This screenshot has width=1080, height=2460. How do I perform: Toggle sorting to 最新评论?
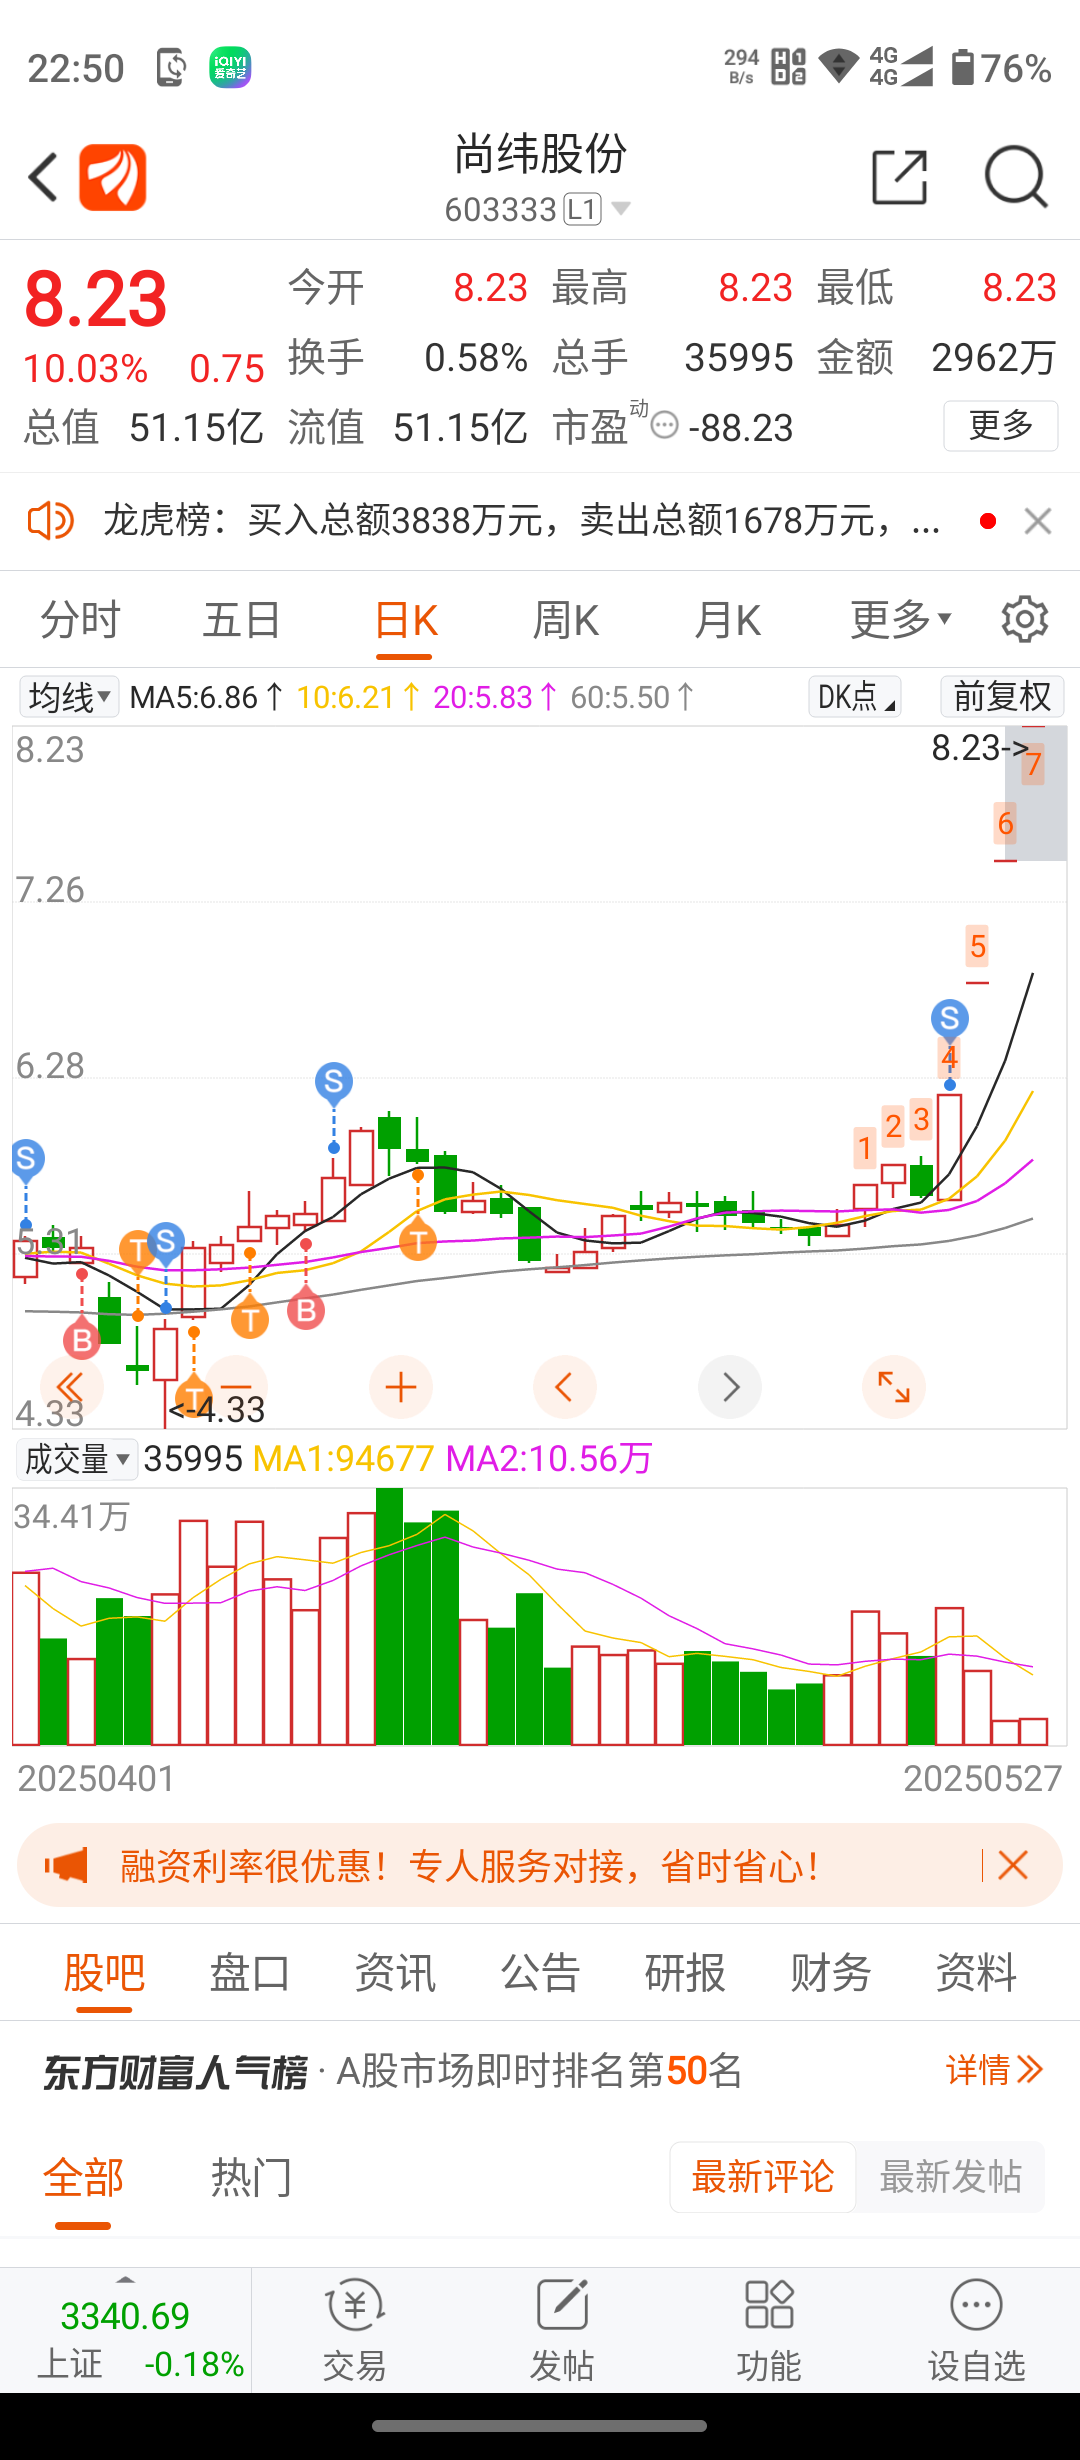(x=763, y=2177)
